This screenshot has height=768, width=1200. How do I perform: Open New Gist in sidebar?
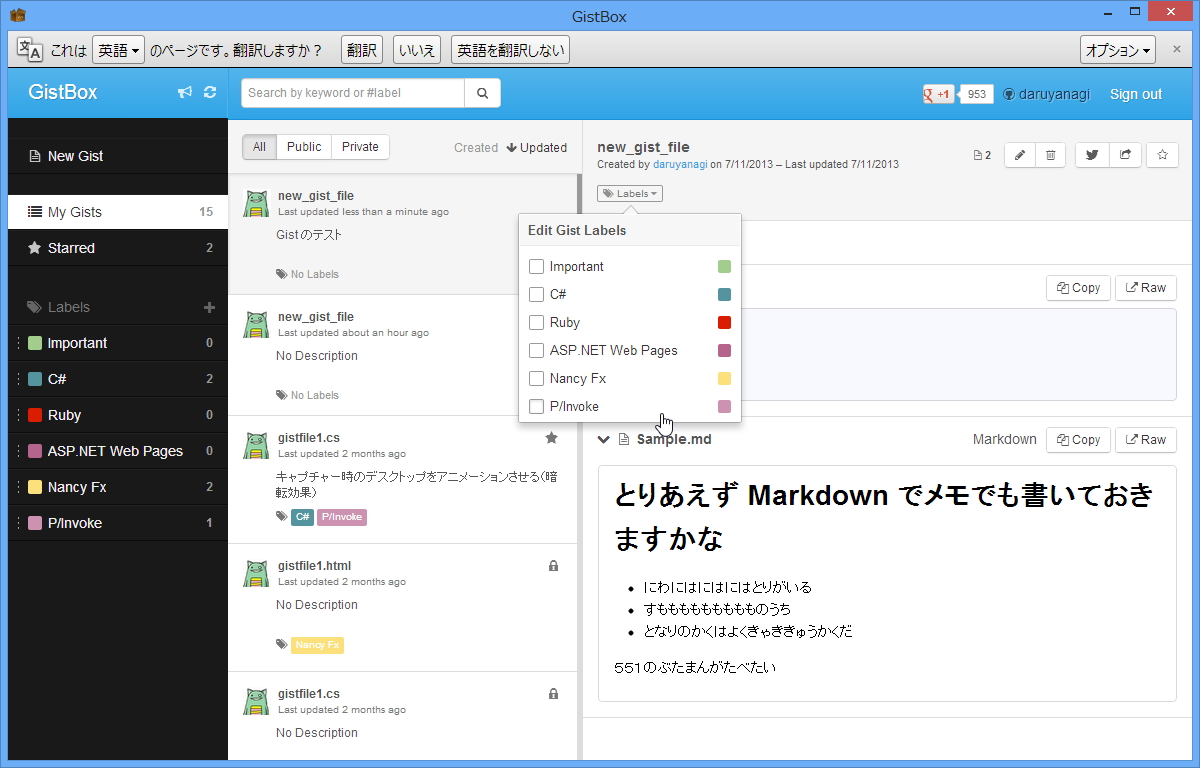pyautogui.click(x=118, y=156)
